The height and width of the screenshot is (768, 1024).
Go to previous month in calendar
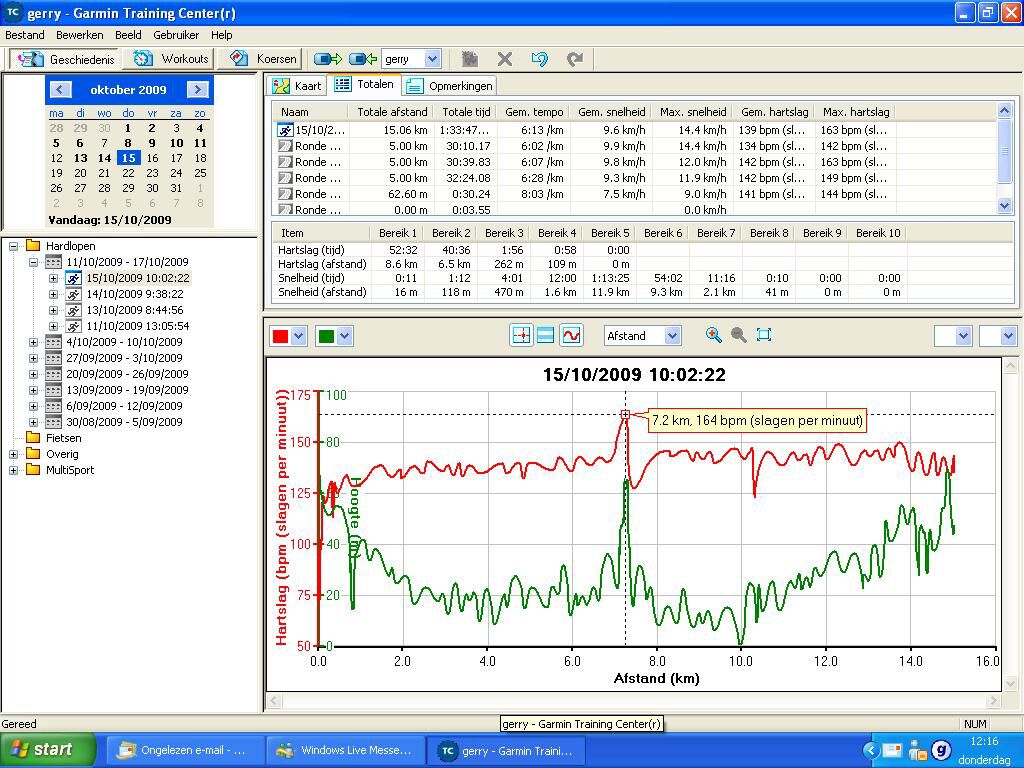(x=59, y=90)
